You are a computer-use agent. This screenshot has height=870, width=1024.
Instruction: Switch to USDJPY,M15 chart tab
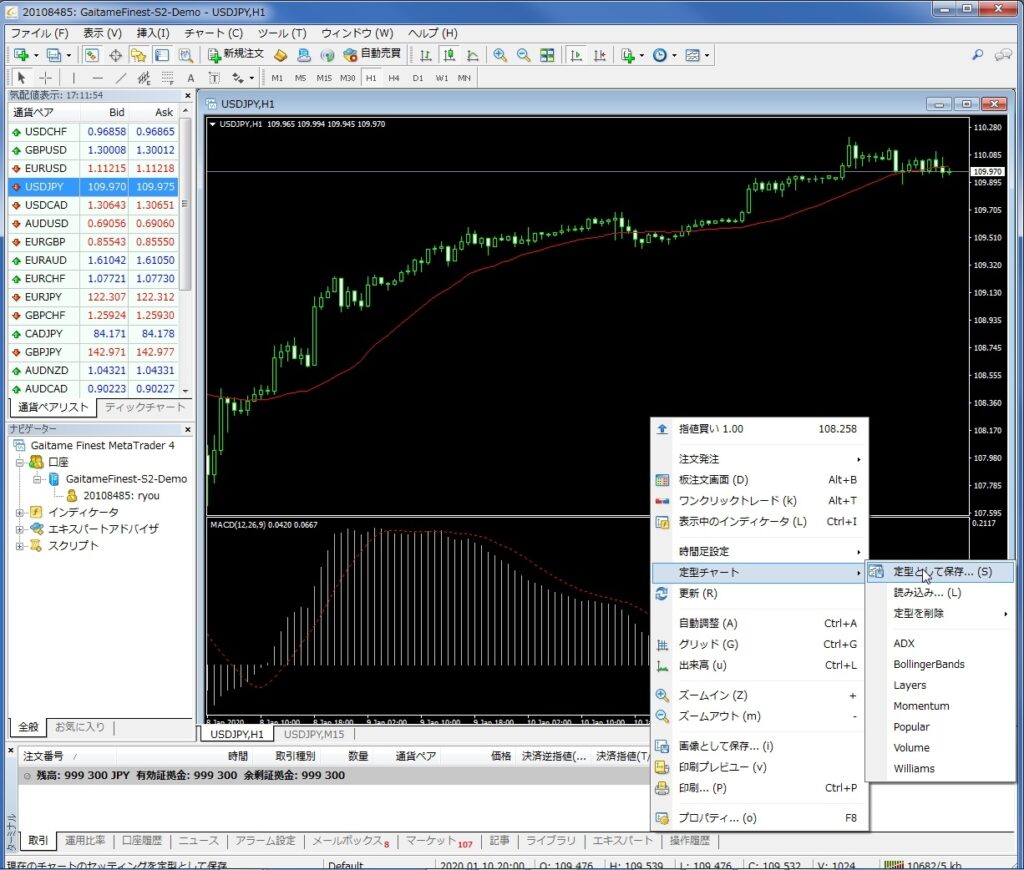click(313, 734)
